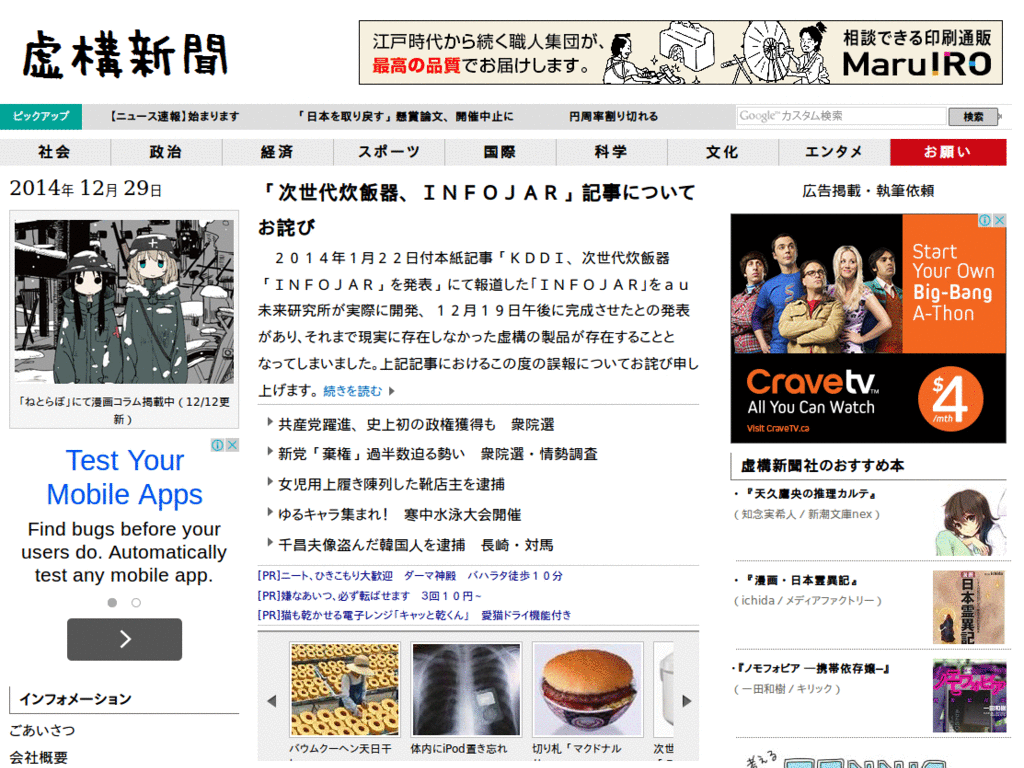1024x768 pixels.
Task: Open ad choices info on CraveTV ad
Action: 985,221
